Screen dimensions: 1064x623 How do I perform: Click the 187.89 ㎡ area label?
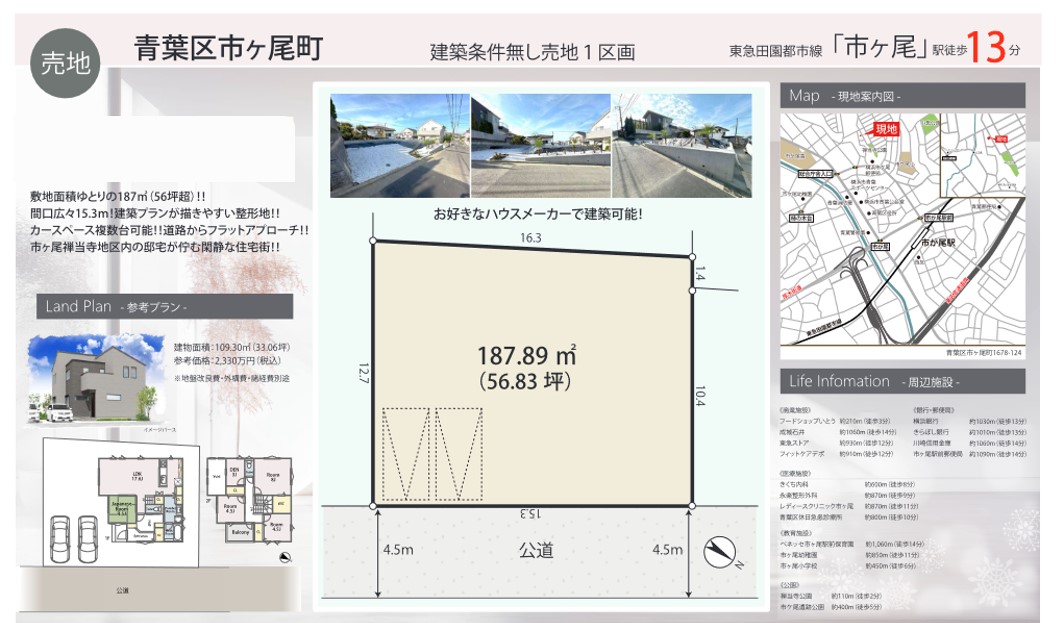point(526,355)
